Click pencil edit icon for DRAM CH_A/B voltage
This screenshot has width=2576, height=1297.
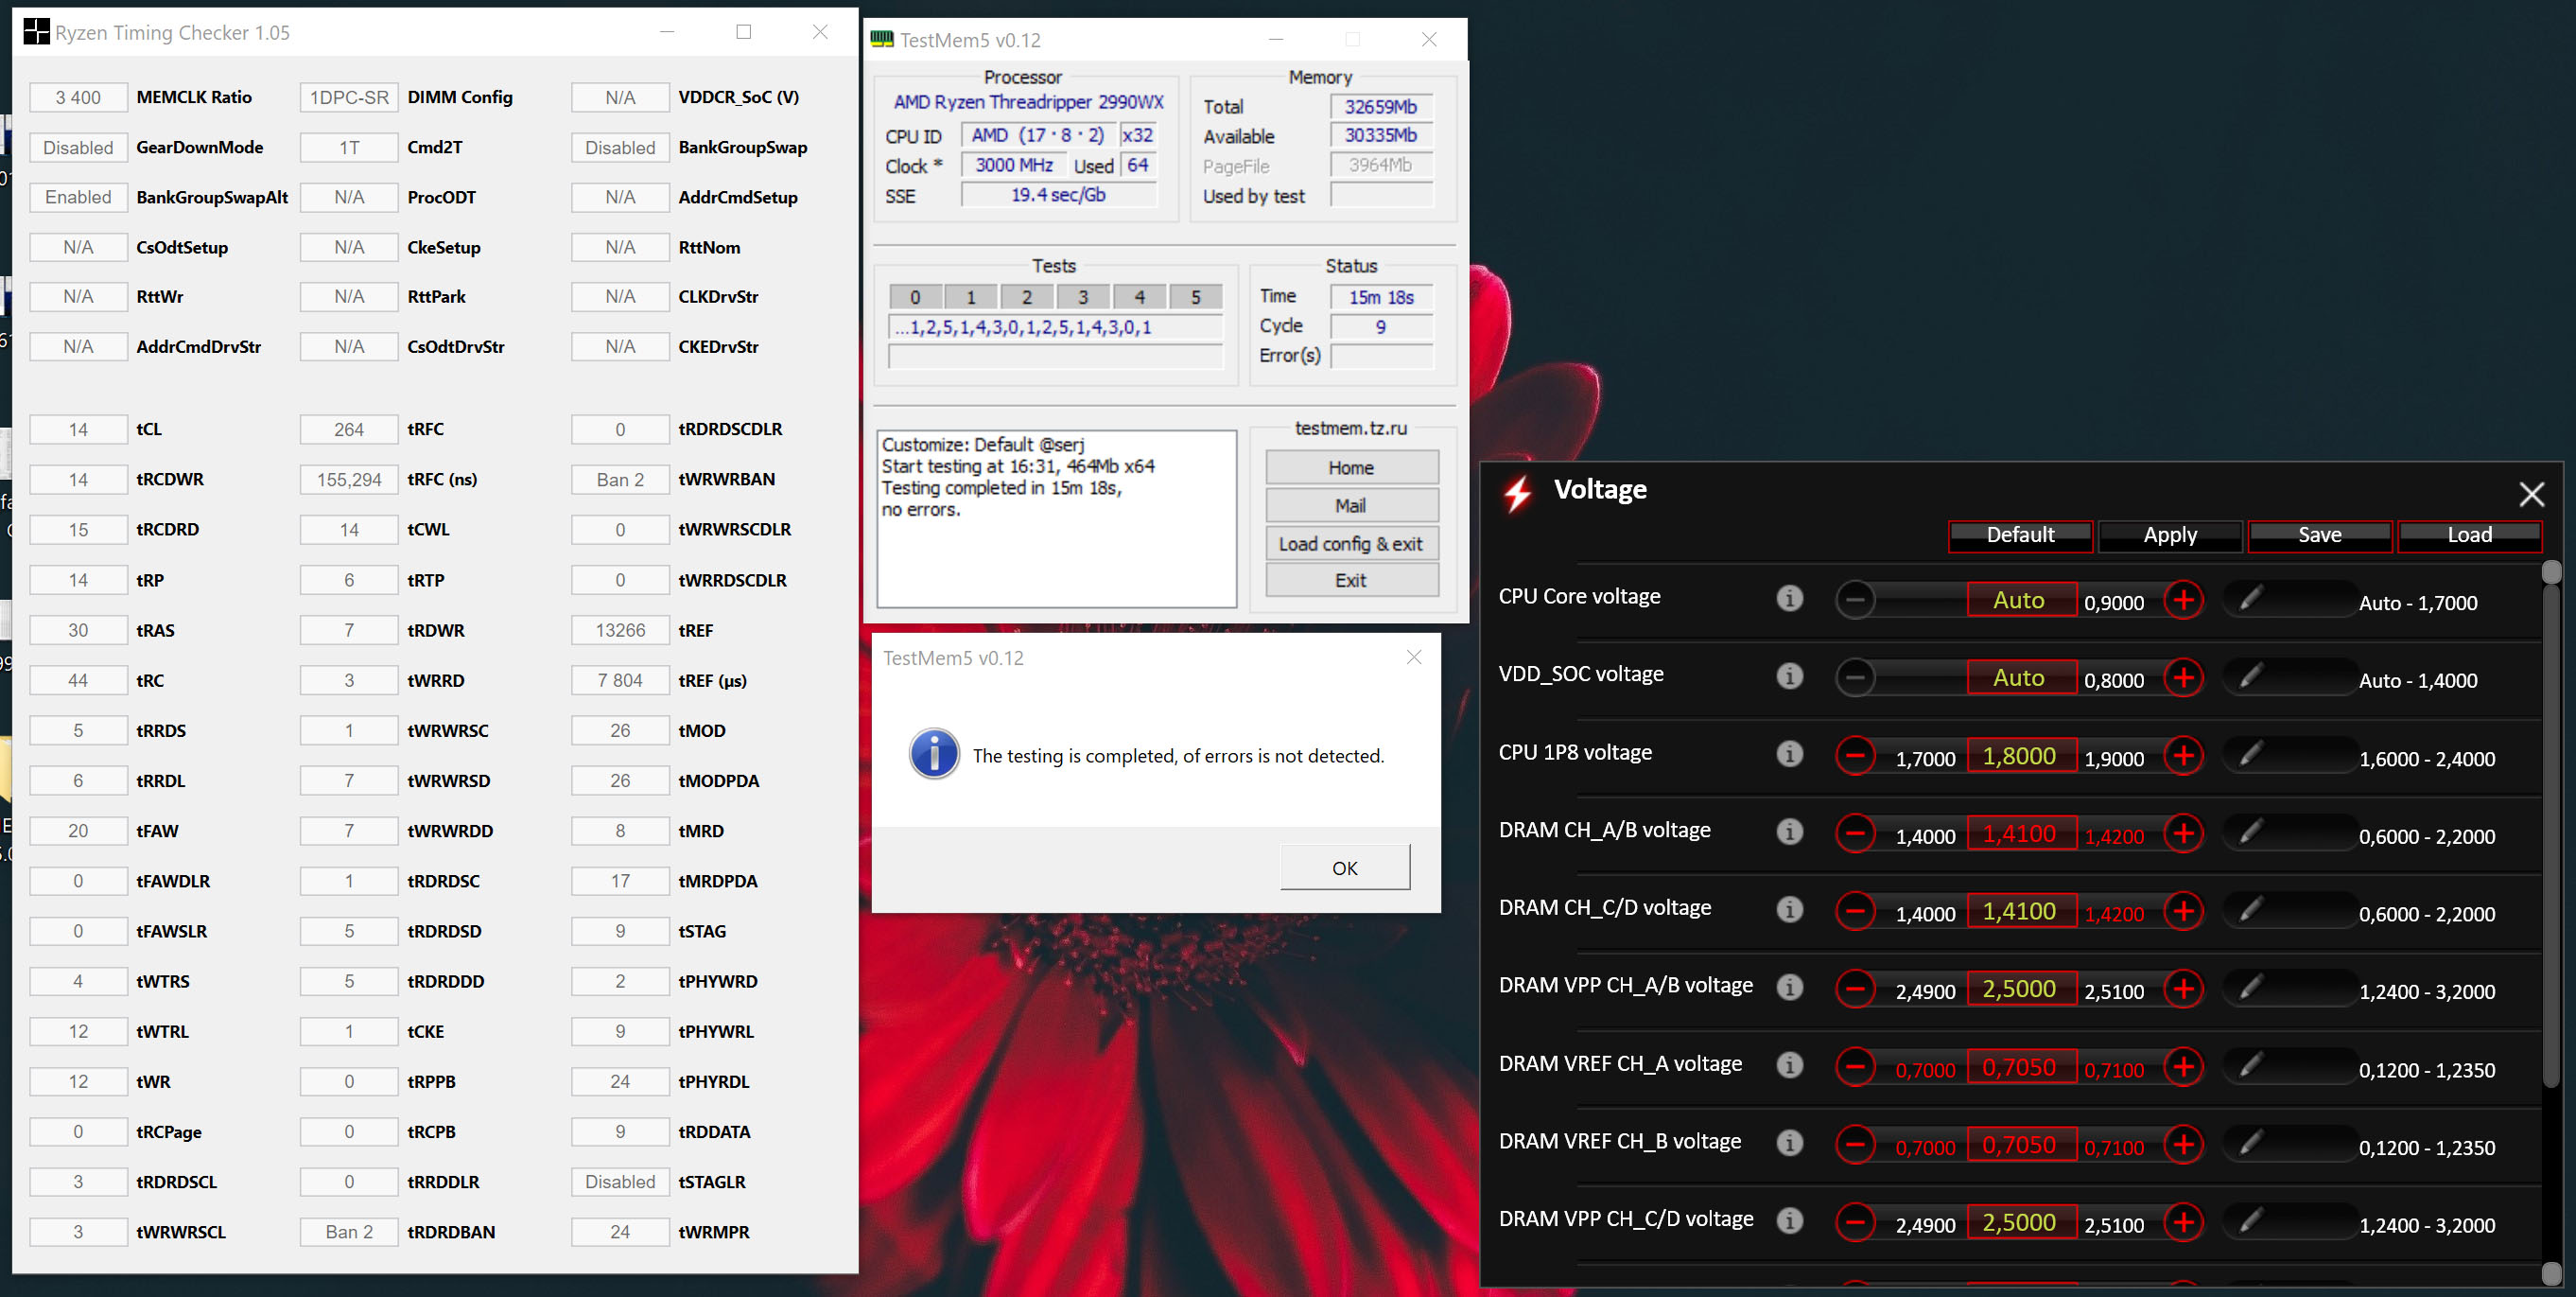click(x=2250, y=832)
